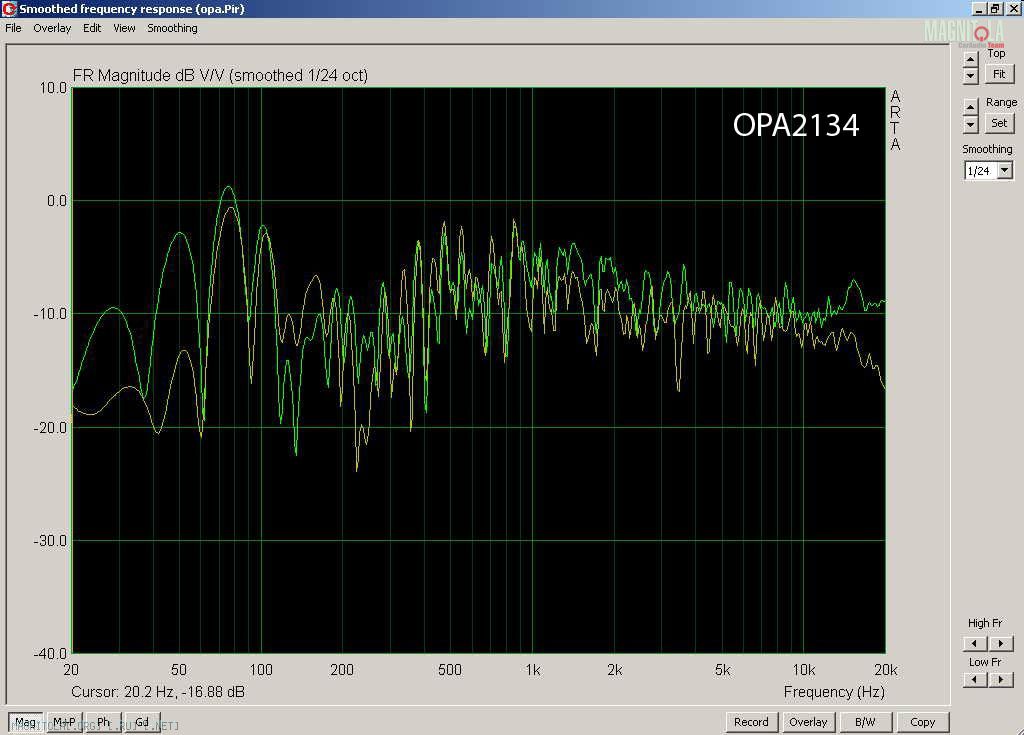Click the Set range button
The width and height of the screenshot is (1024, 735).
[999, 123]
